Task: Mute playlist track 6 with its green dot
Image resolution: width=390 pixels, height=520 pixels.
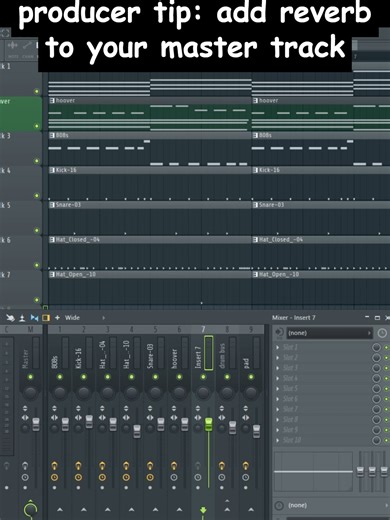Action: point(37,265)
